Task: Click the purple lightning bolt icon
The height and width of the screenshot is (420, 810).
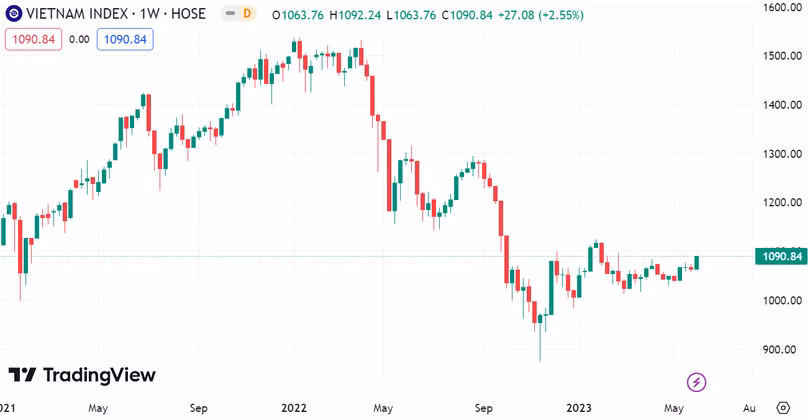Action: 697,382
